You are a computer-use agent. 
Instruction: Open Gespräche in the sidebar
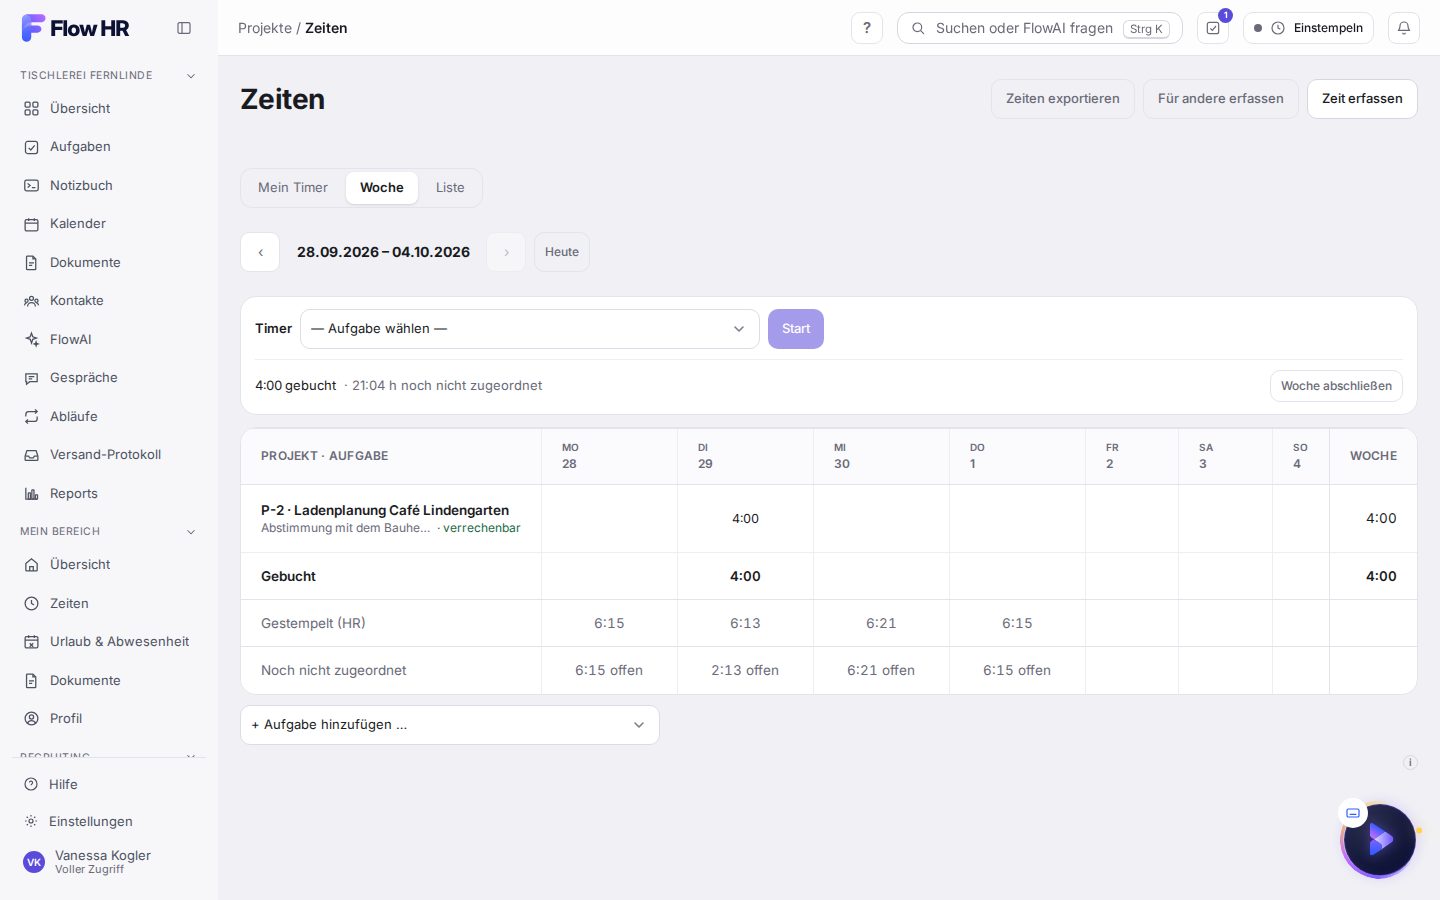pyautogui.click(x=108, y=378)
